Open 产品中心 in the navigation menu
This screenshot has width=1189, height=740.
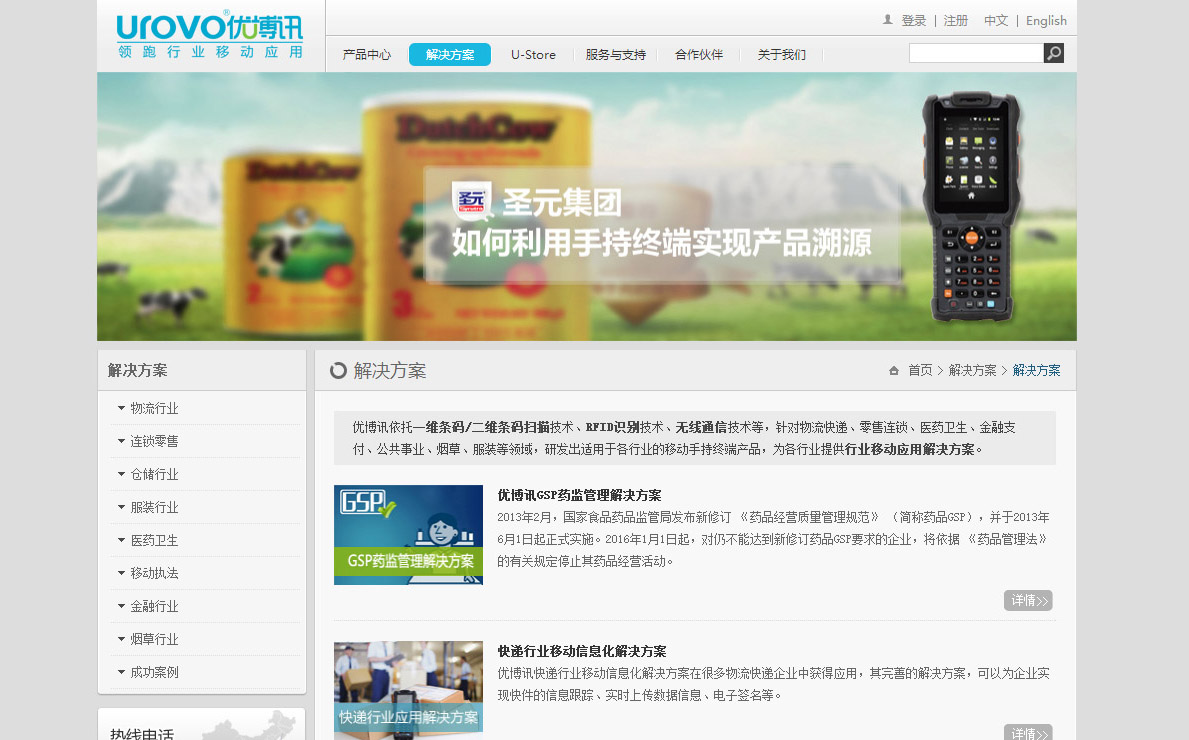(x=367, y=55)
